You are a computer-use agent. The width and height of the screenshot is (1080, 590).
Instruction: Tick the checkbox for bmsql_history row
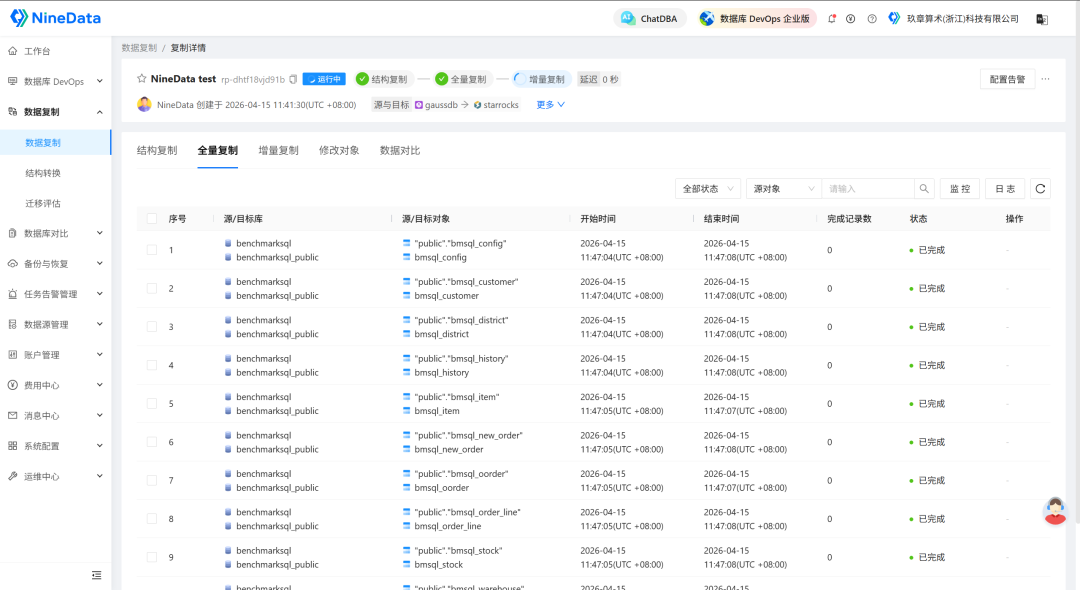(152, 365)
